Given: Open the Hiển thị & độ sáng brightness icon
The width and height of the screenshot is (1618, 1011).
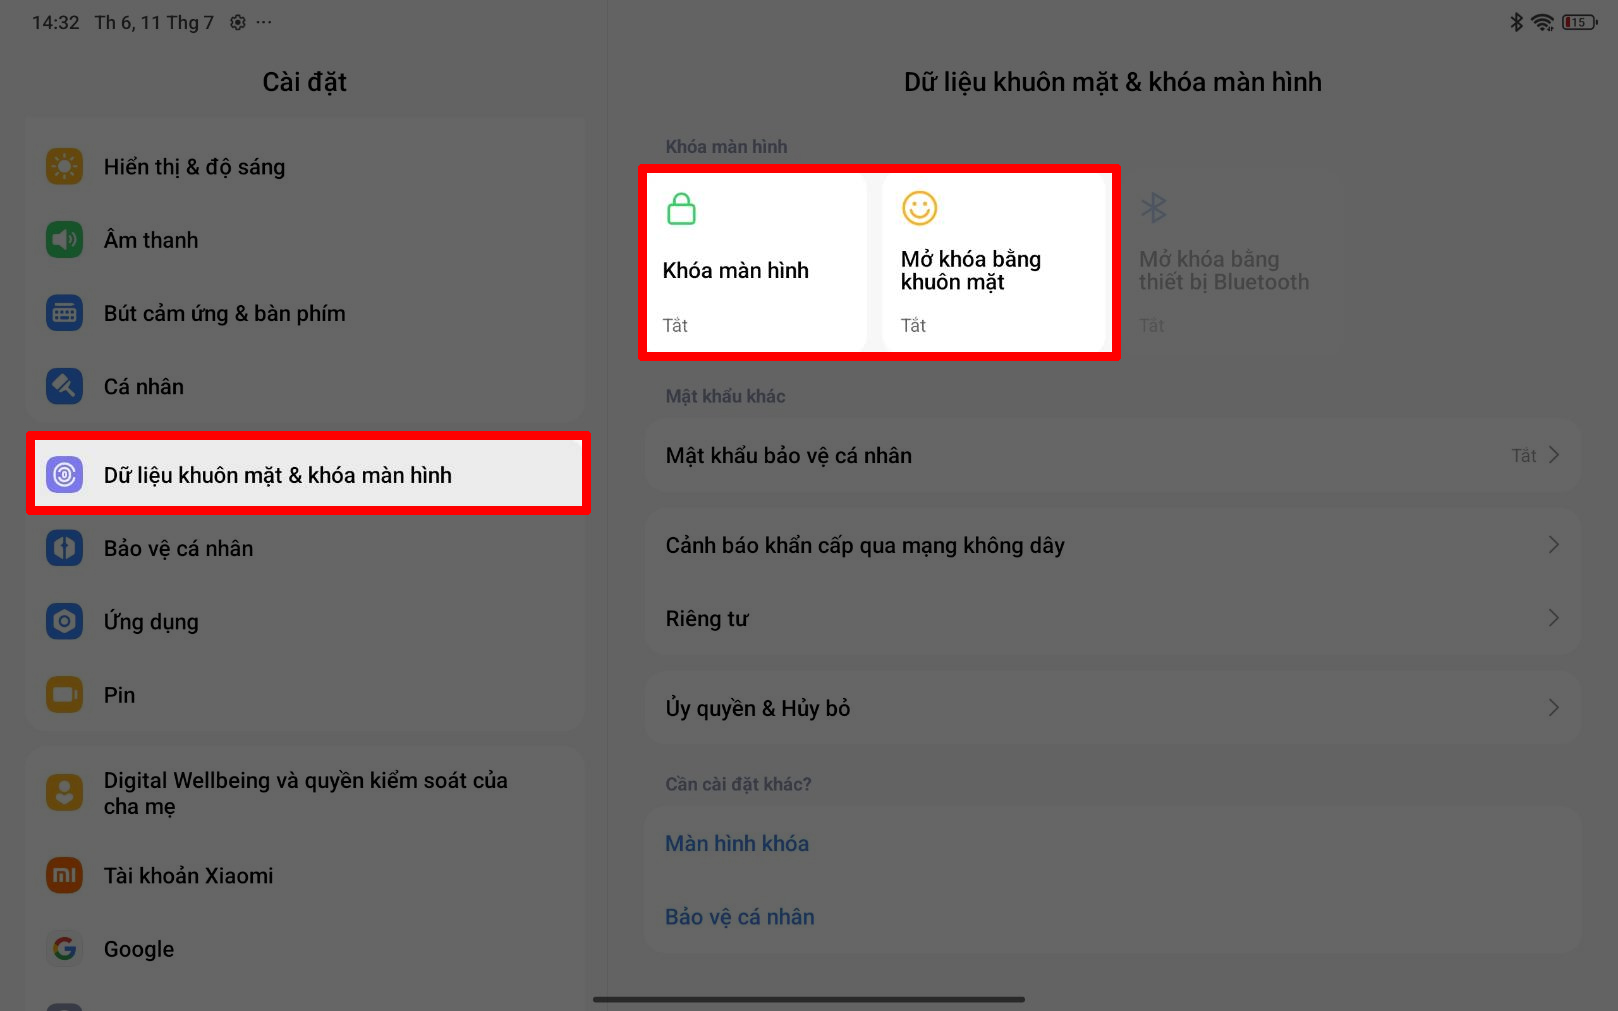Looking at the screenshot, I should pyautogui.click(x=64, y=166).
